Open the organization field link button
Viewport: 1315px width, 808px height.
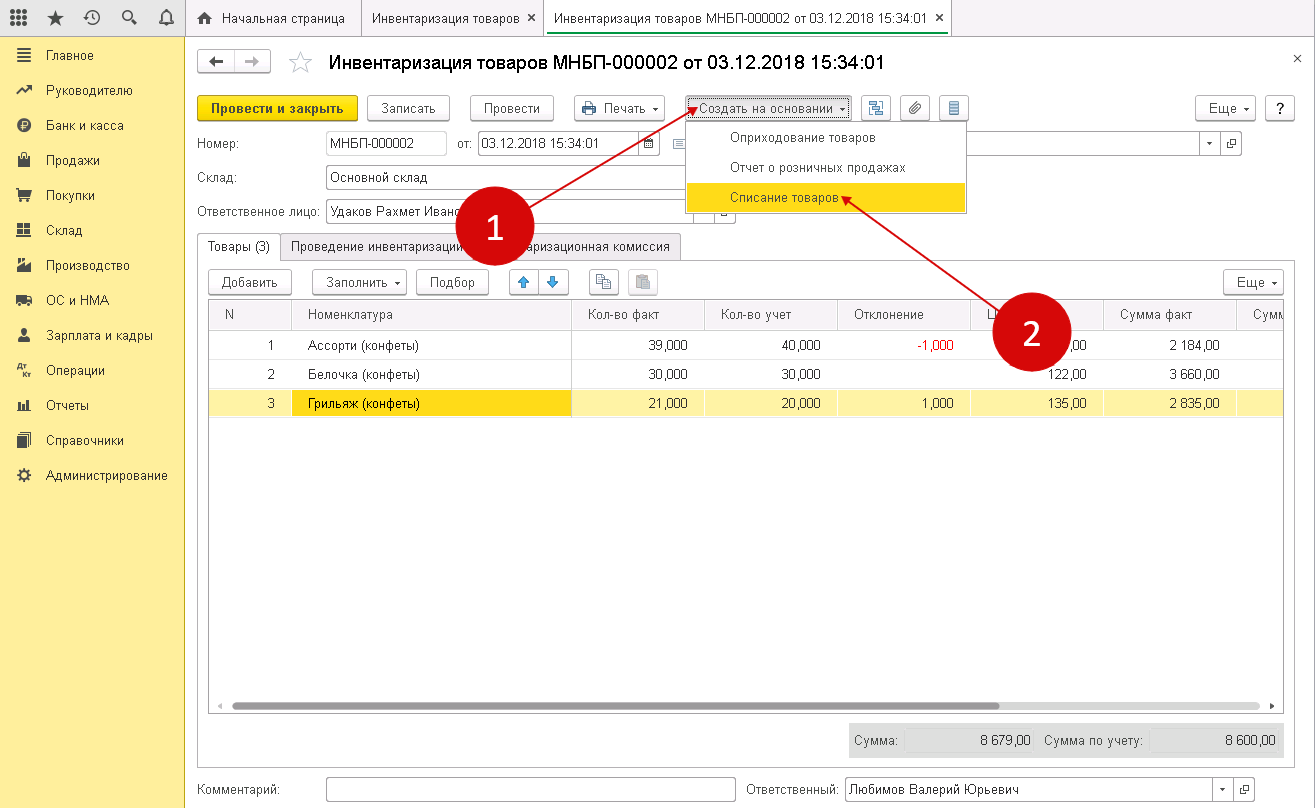click(x=1232, y=143)
